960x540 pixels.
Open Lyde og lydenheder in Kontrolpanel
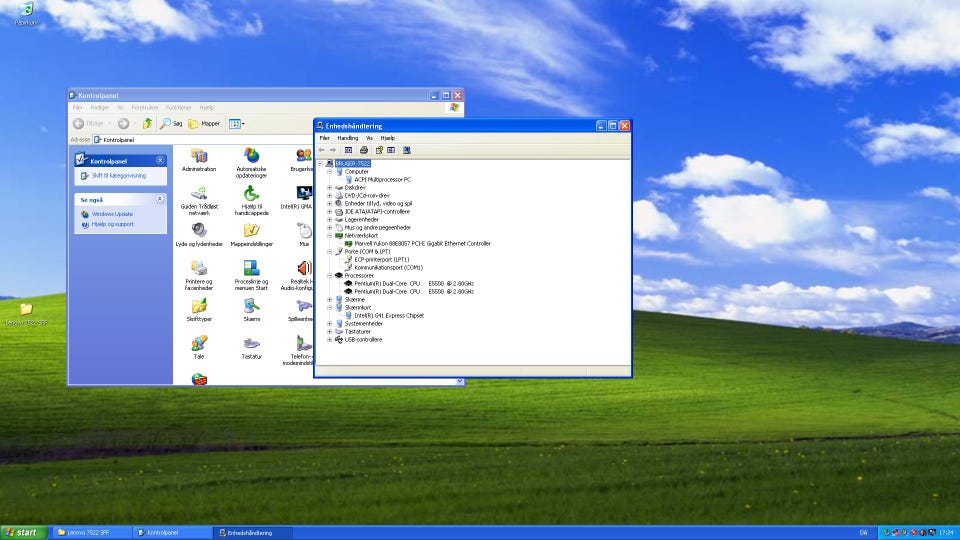(199, 235)
